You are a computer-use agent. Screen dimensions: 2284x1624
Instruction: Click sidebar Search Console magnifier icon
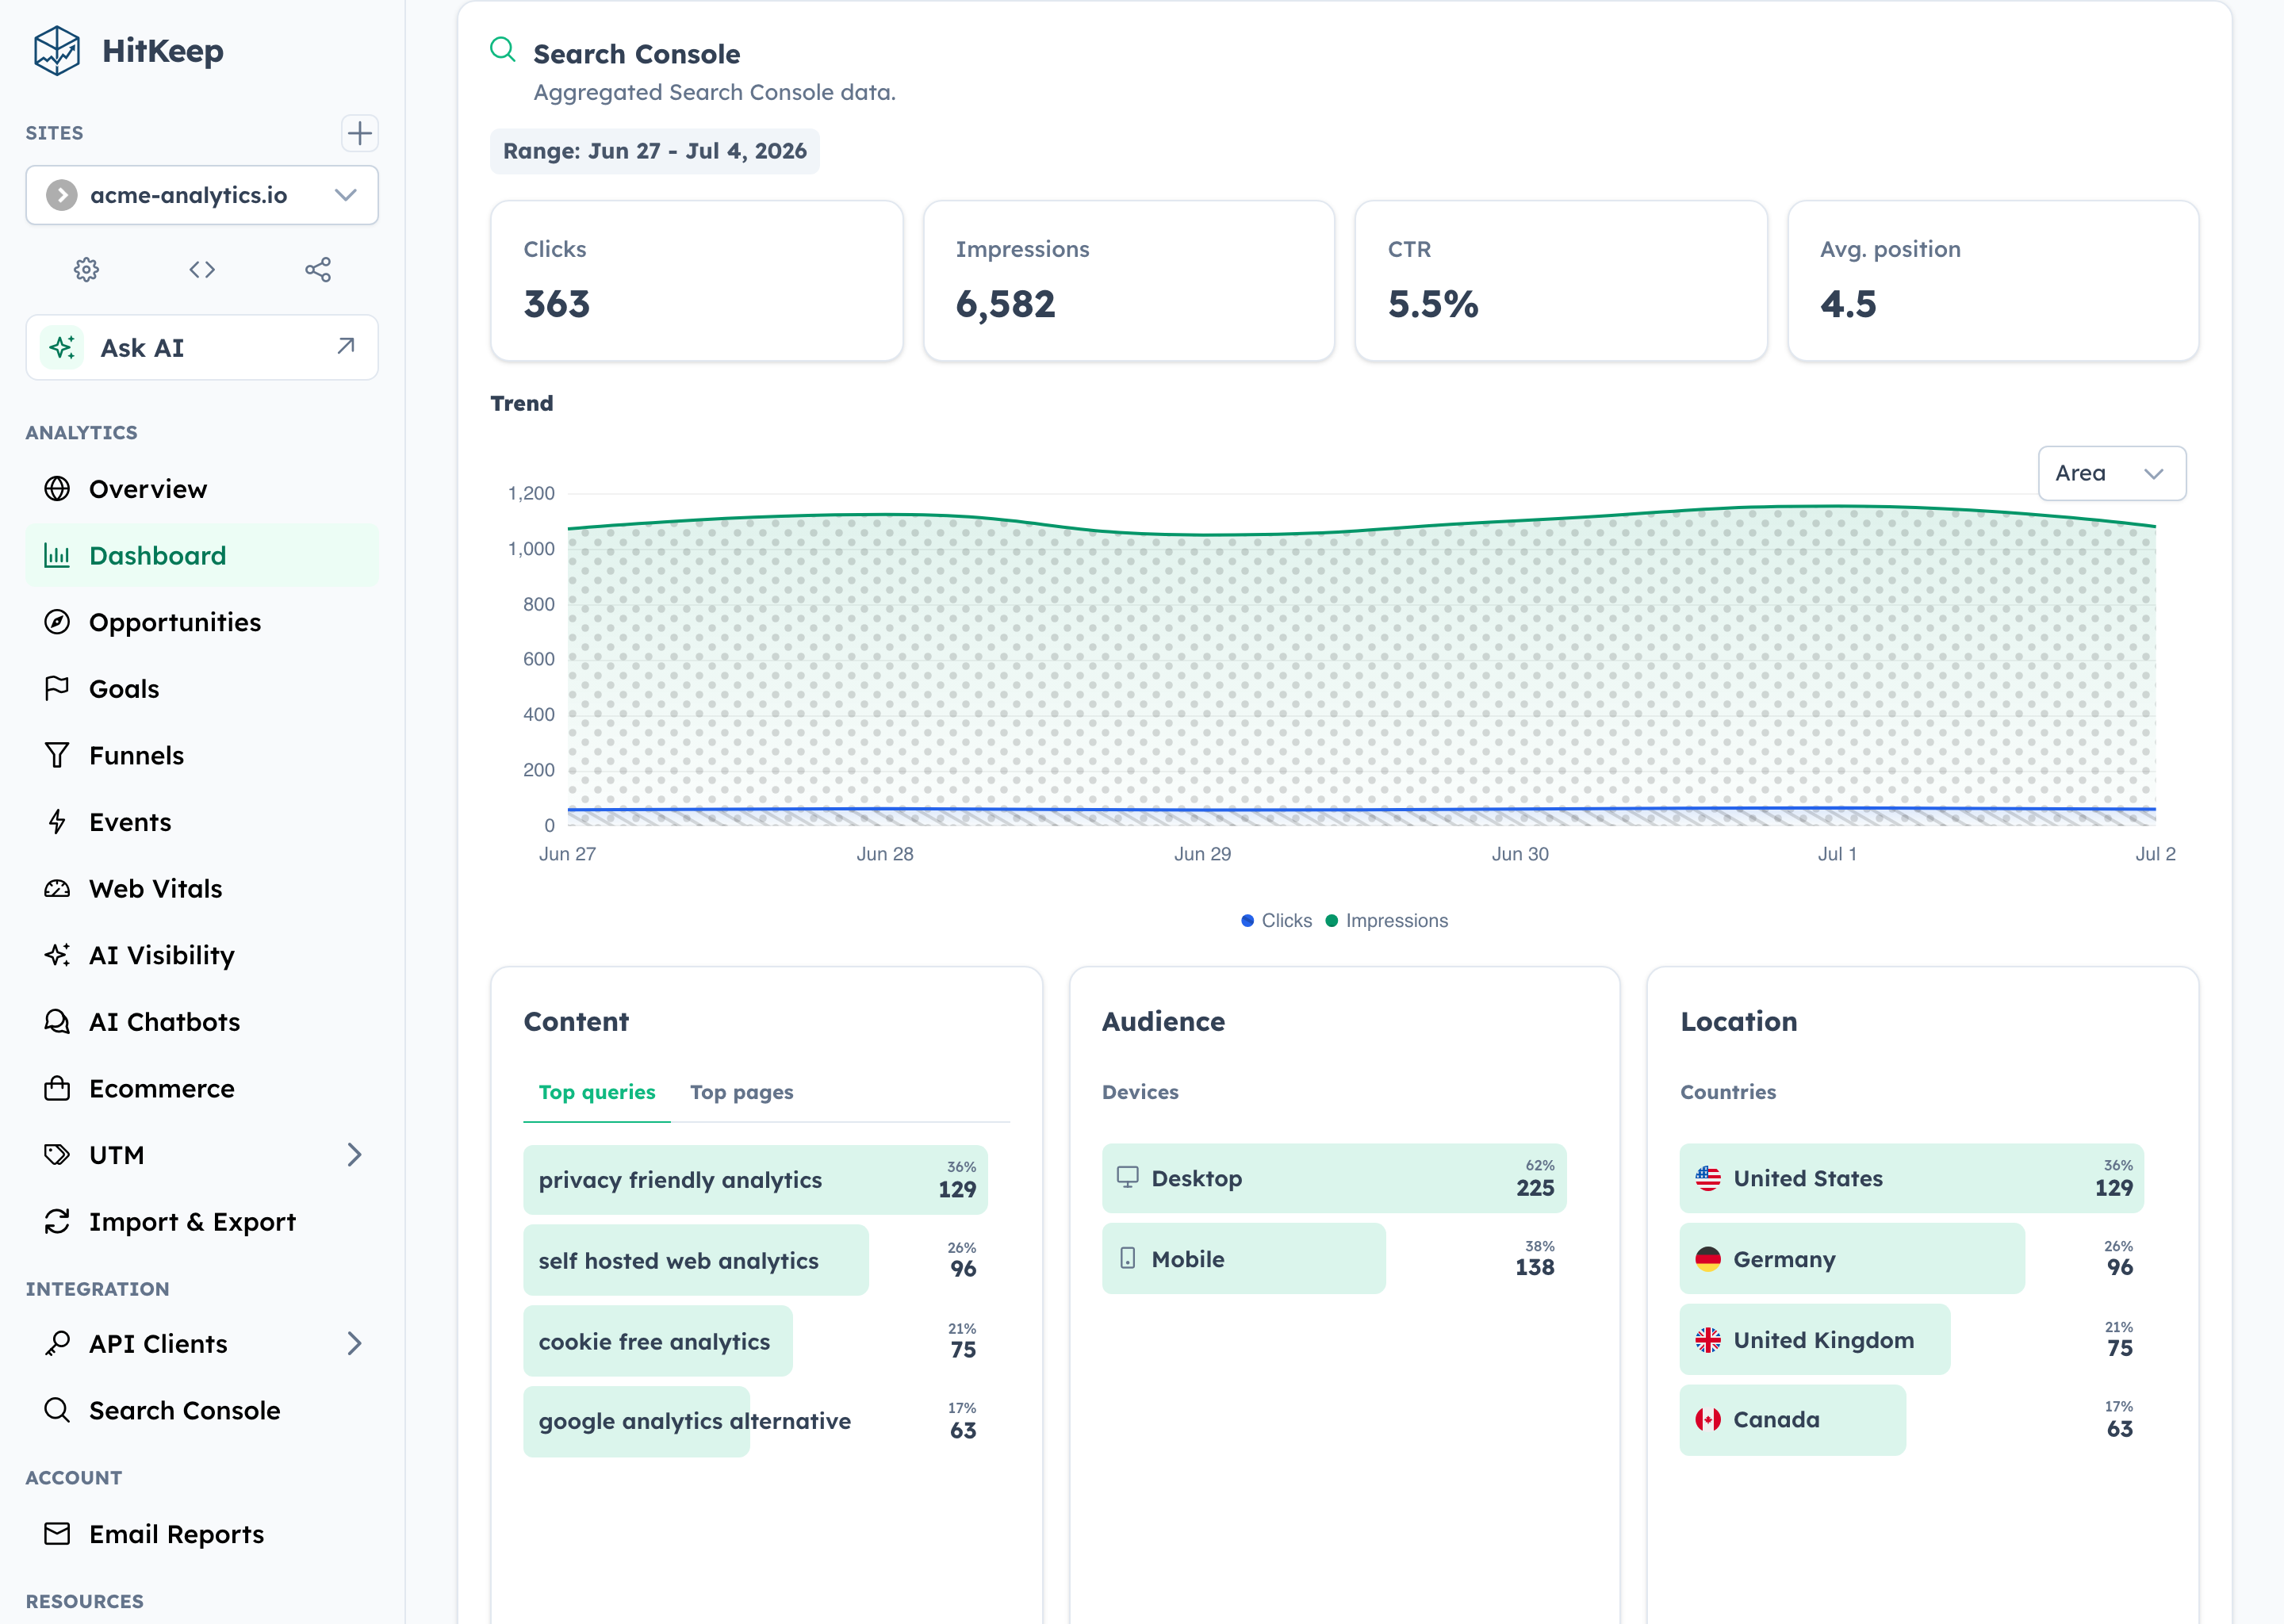click(57, 1410)
